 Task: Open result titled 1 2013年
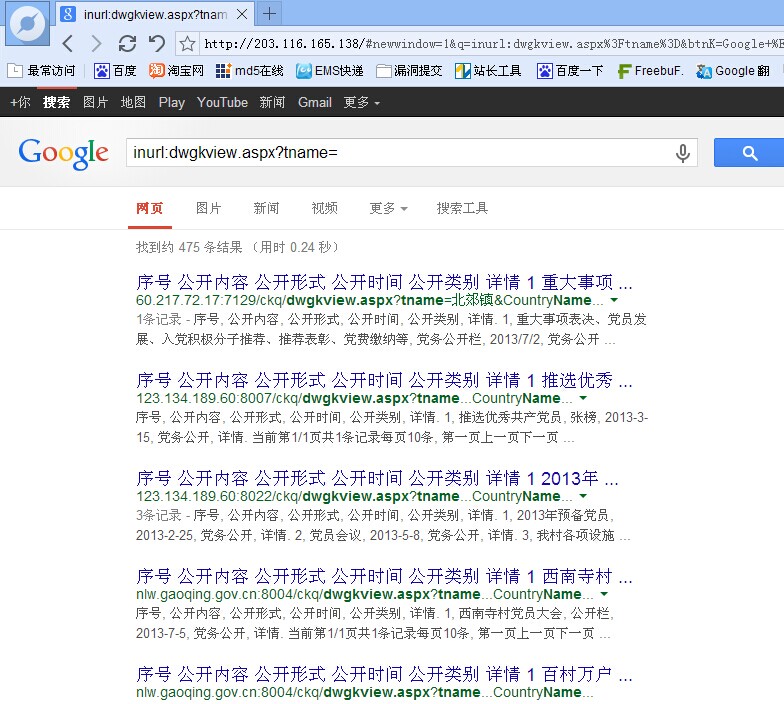click(377, 478)
